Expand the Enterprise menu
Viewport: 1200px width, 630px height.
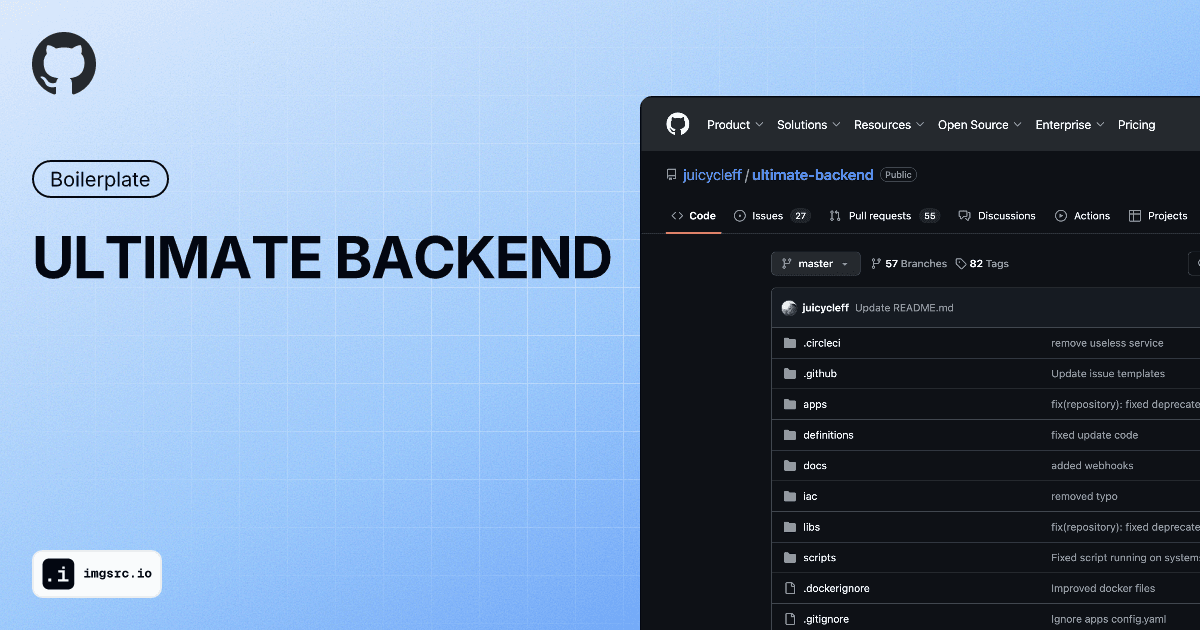point(1070,125)
